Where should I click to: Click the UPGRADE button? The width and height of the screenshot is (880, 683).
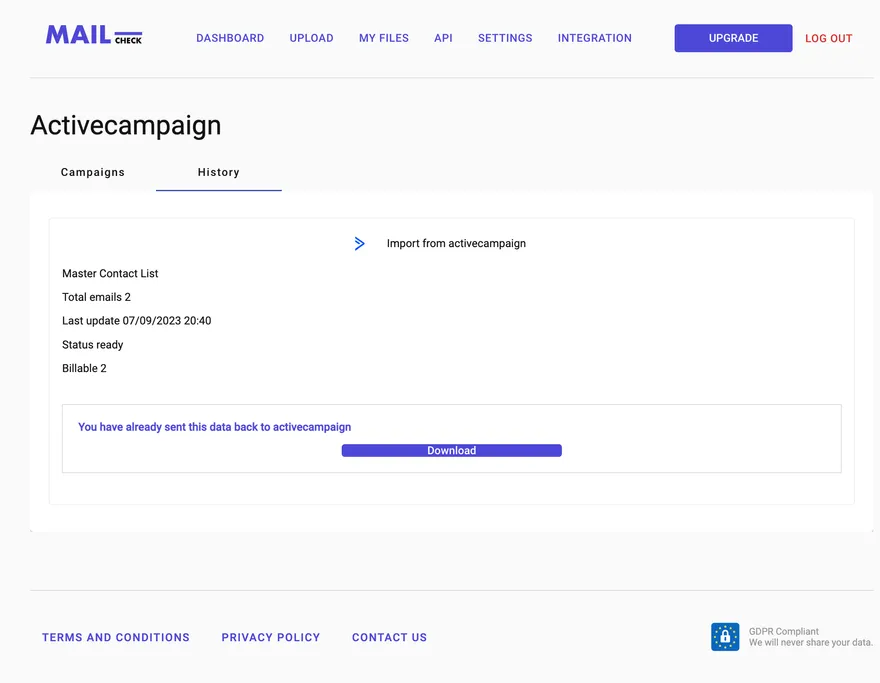point(733,37)
